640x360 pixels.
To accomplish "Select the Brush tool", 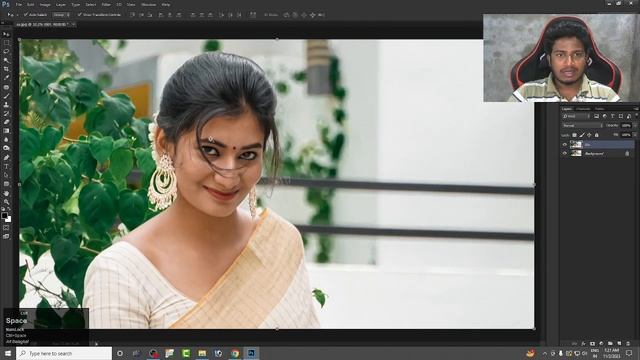I will [x=6, y=96].
